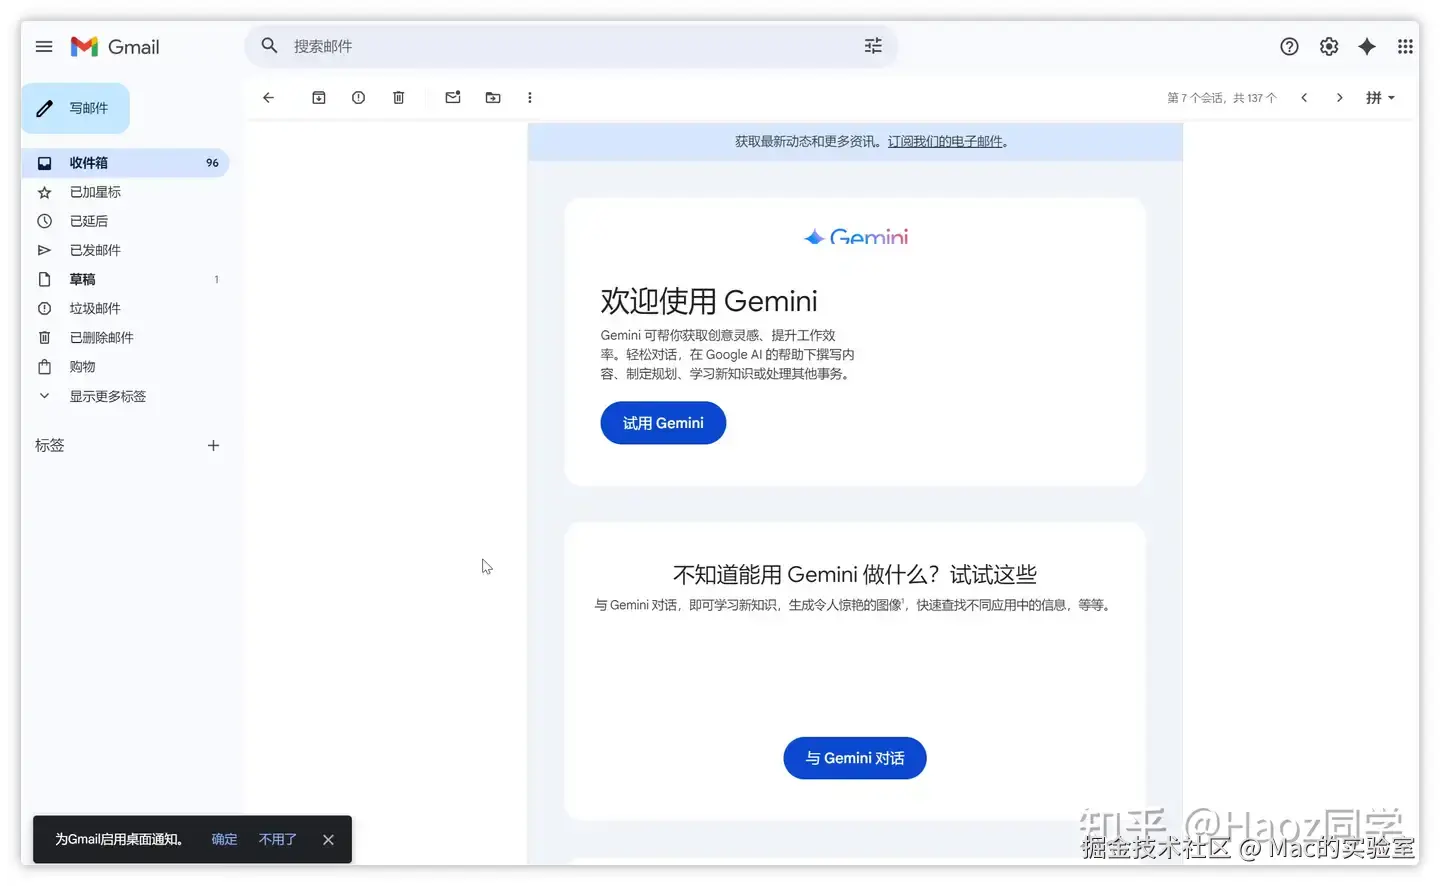1440x886 pixels.
Task: Open the Gemini sparkle icon in header
Action: [x=1367, y=47]
